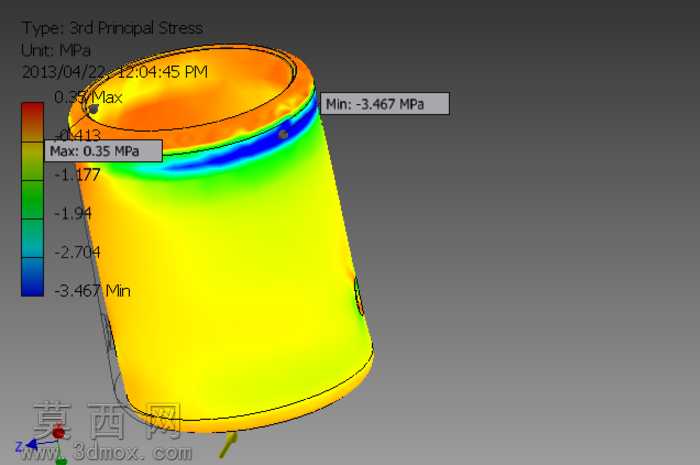The image size is (700, 465).
Task: Click the -1.177 legend value
Action: (77, 174)
